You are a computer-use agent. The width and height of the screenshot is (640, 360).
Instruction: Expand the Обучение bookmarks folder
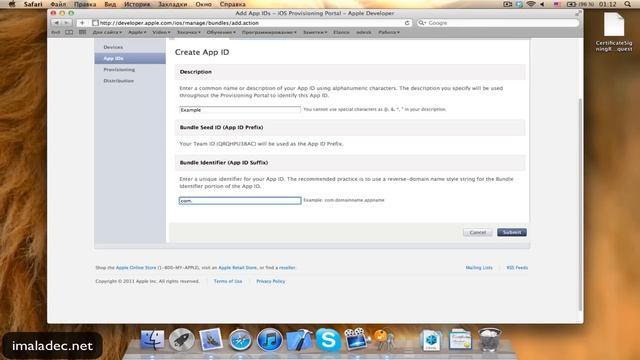[221, 32]
